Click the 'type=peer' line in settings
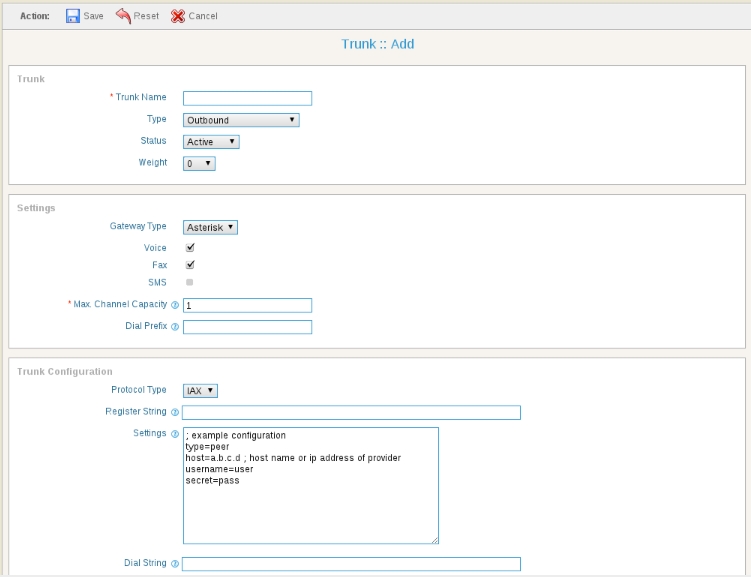This screenshot has height=577, width=751. (x=207, y=447)
